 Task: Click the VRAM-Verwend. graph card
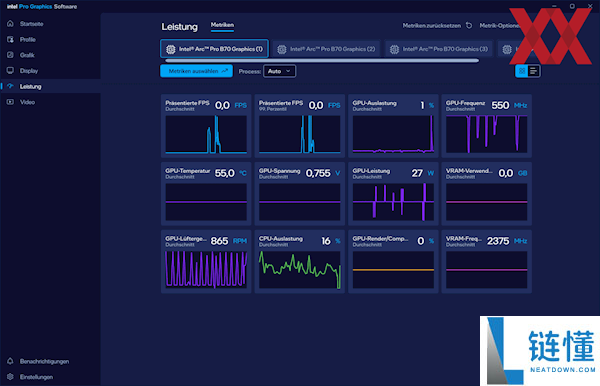coord(486,194)
